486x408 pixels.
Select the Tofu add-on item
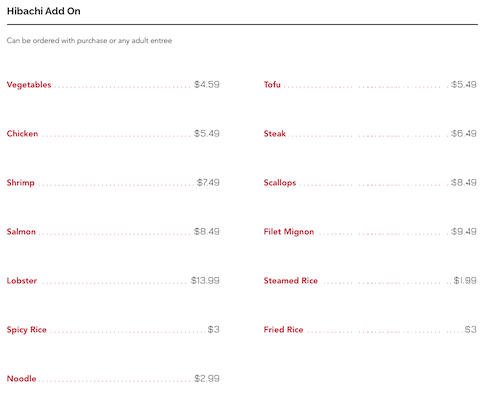272,84
